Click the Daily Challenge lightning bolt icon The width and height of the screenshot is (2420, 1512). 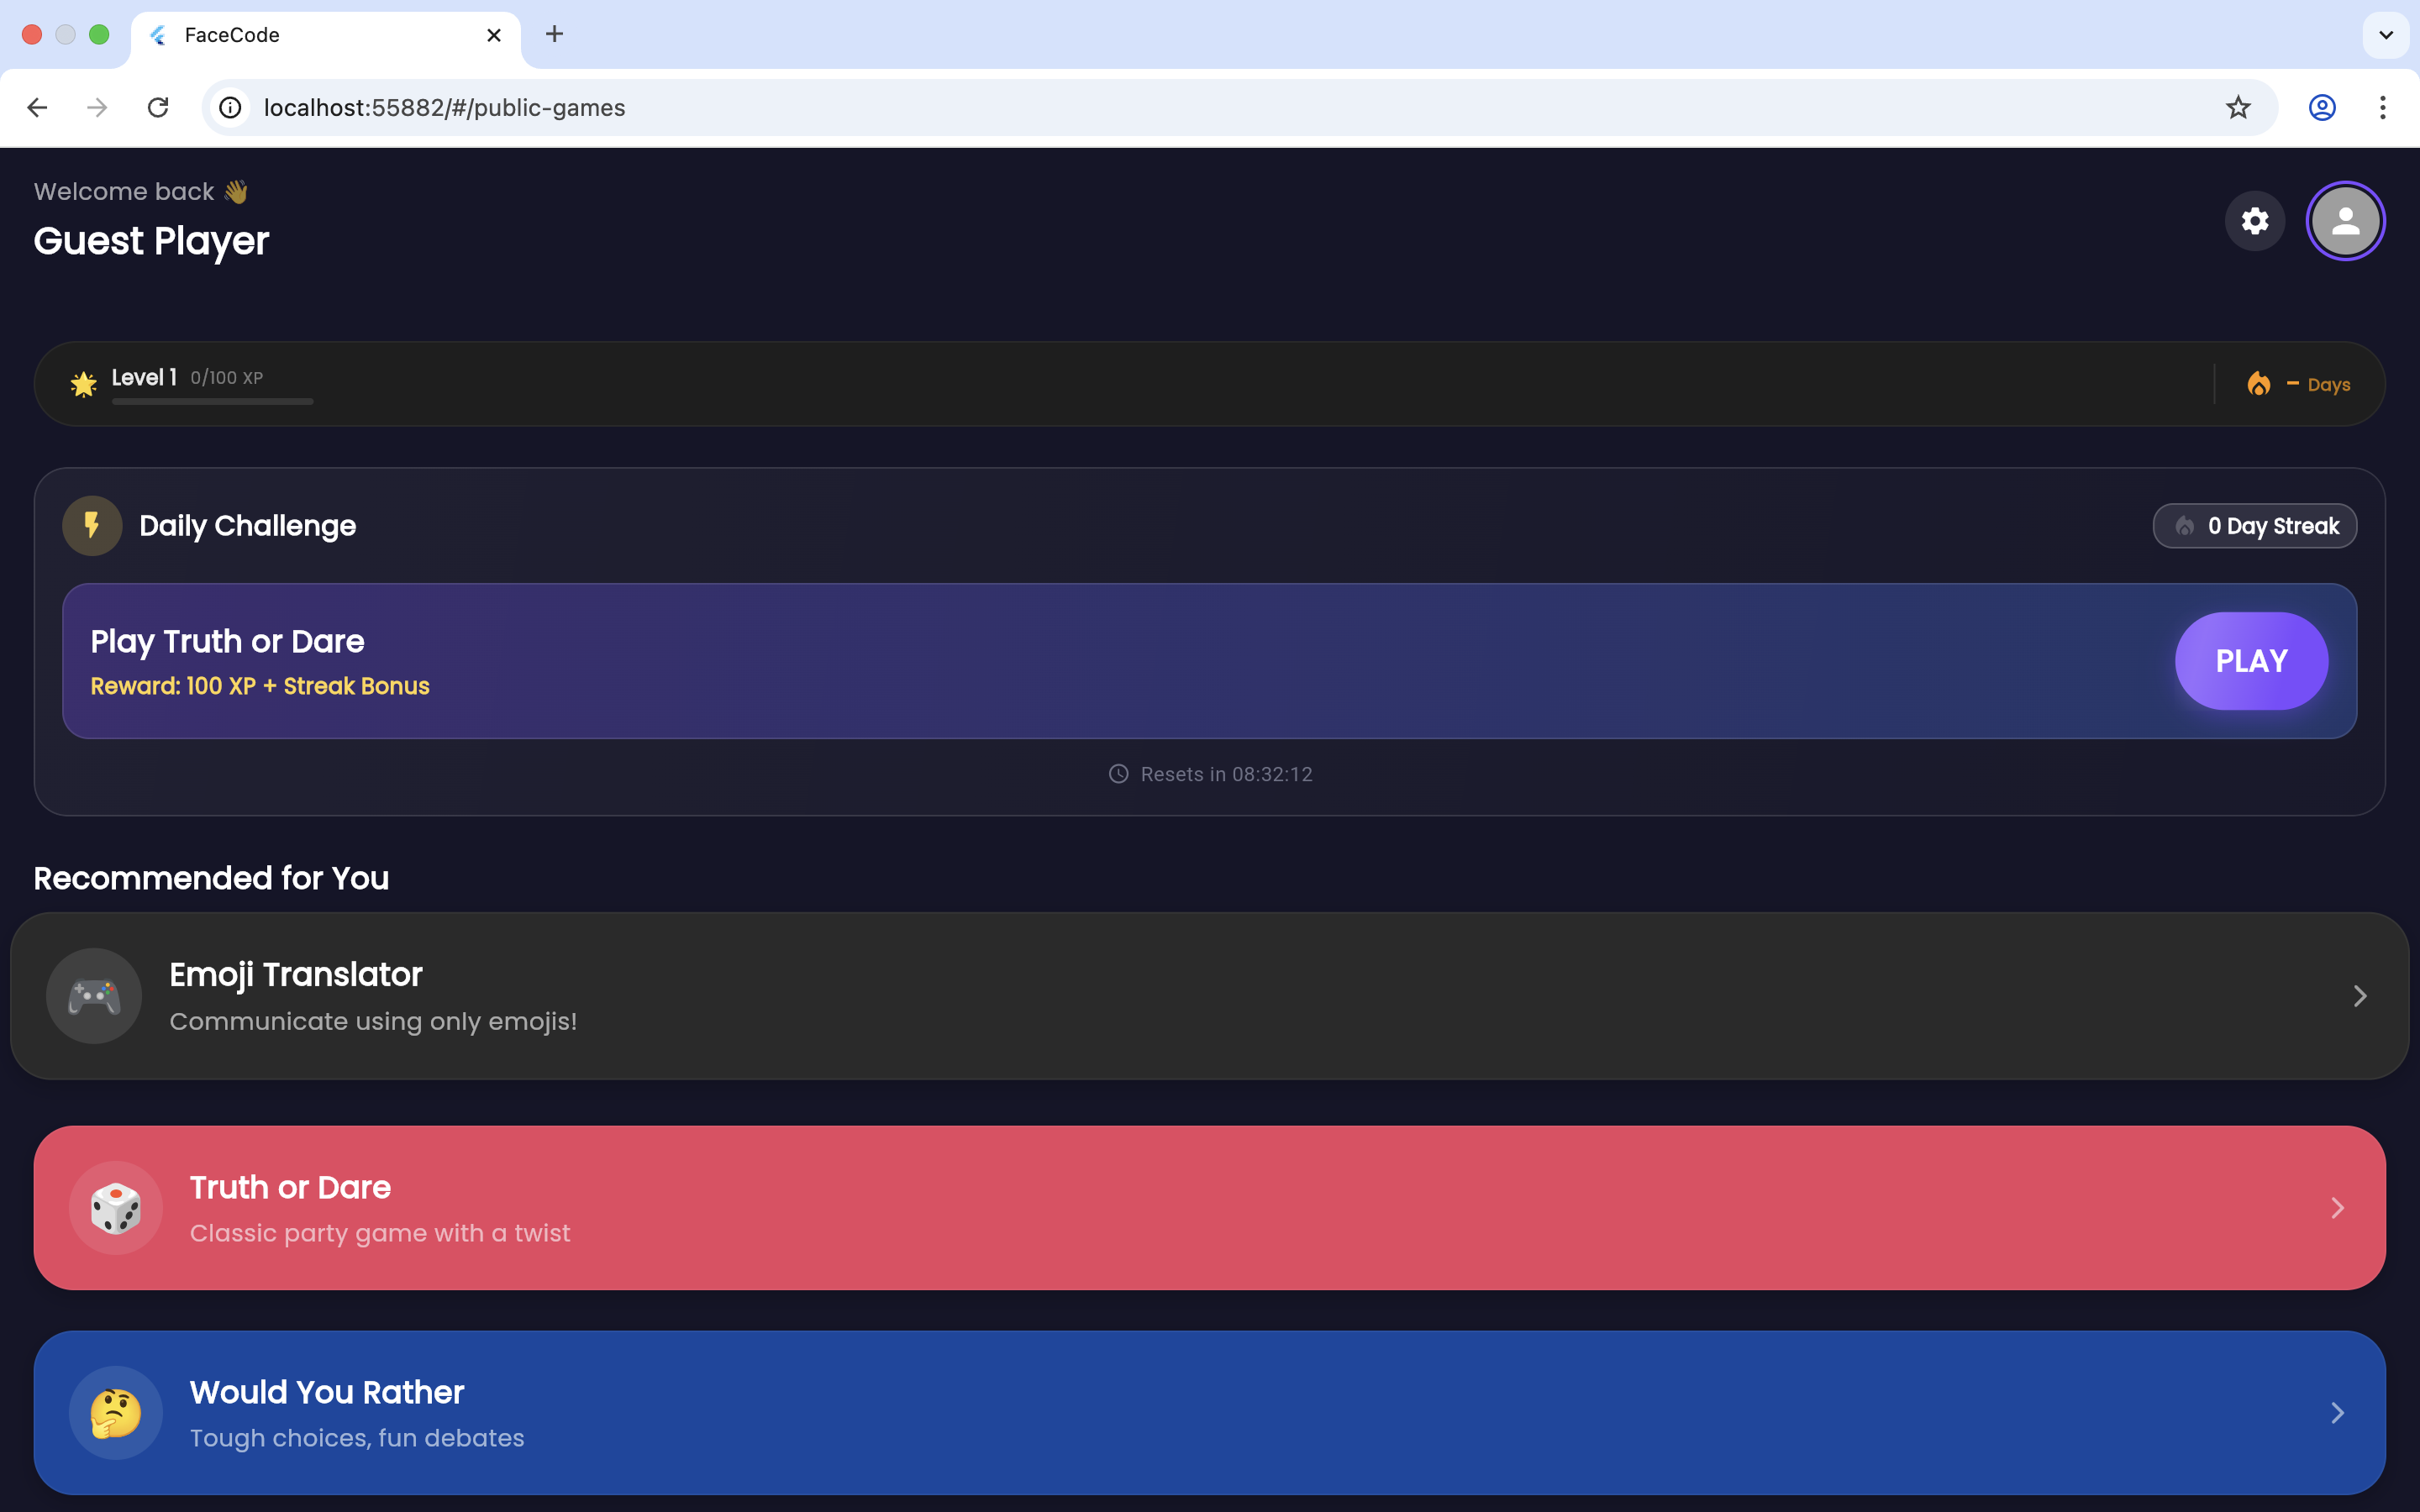[x=92, y=525]
